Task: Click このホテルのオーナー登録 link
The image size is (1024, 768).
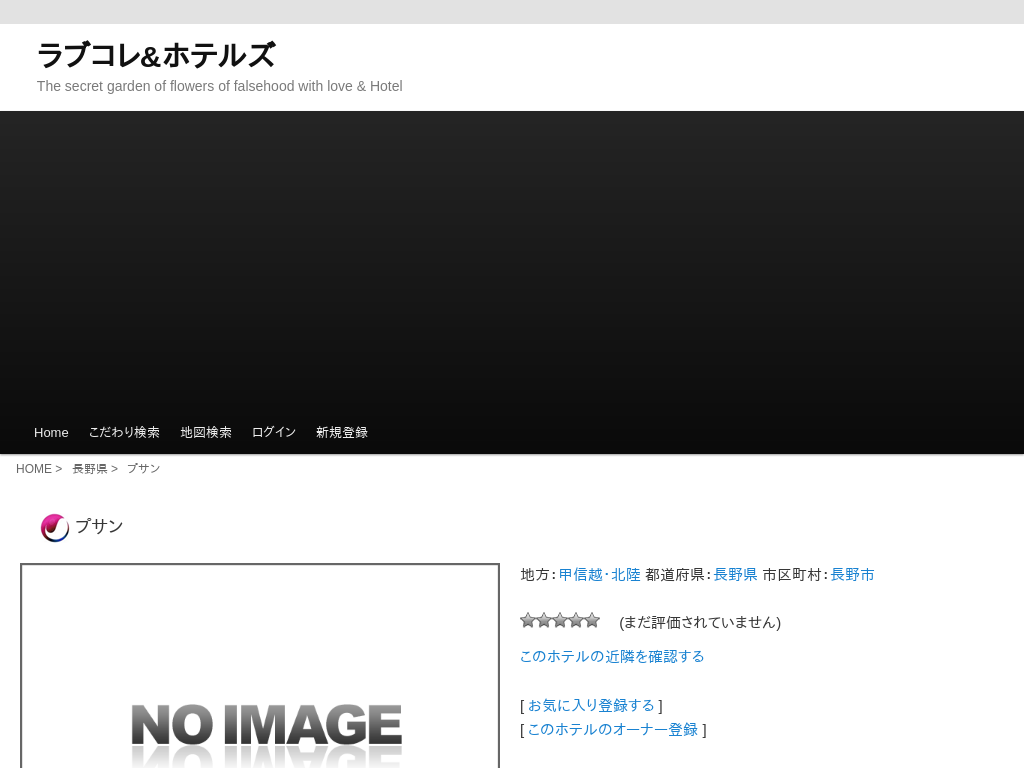Action: (x=612, y=730)
